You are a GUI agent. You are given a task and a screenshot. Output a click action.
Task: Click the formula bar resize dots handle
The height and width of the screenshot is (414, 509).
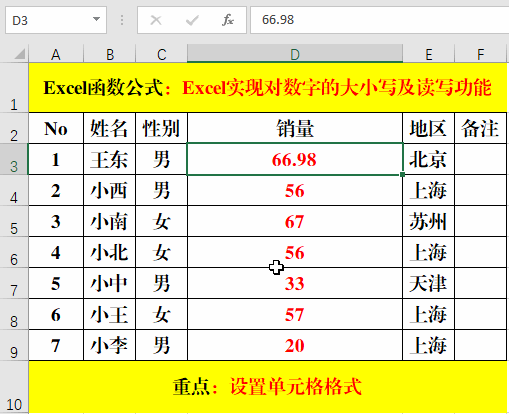pyautogui.click(x=122, y=20)
